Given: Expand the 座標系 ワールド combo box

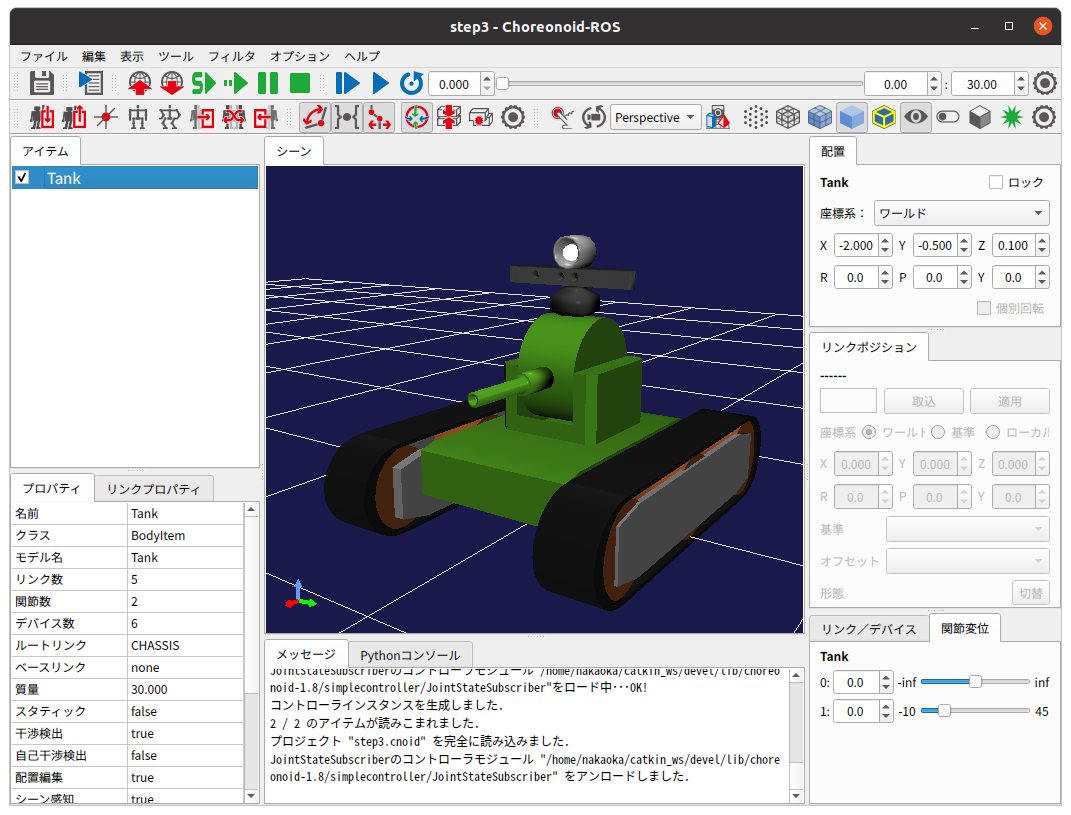Looking at the screenshot, I should pos(961,213).
